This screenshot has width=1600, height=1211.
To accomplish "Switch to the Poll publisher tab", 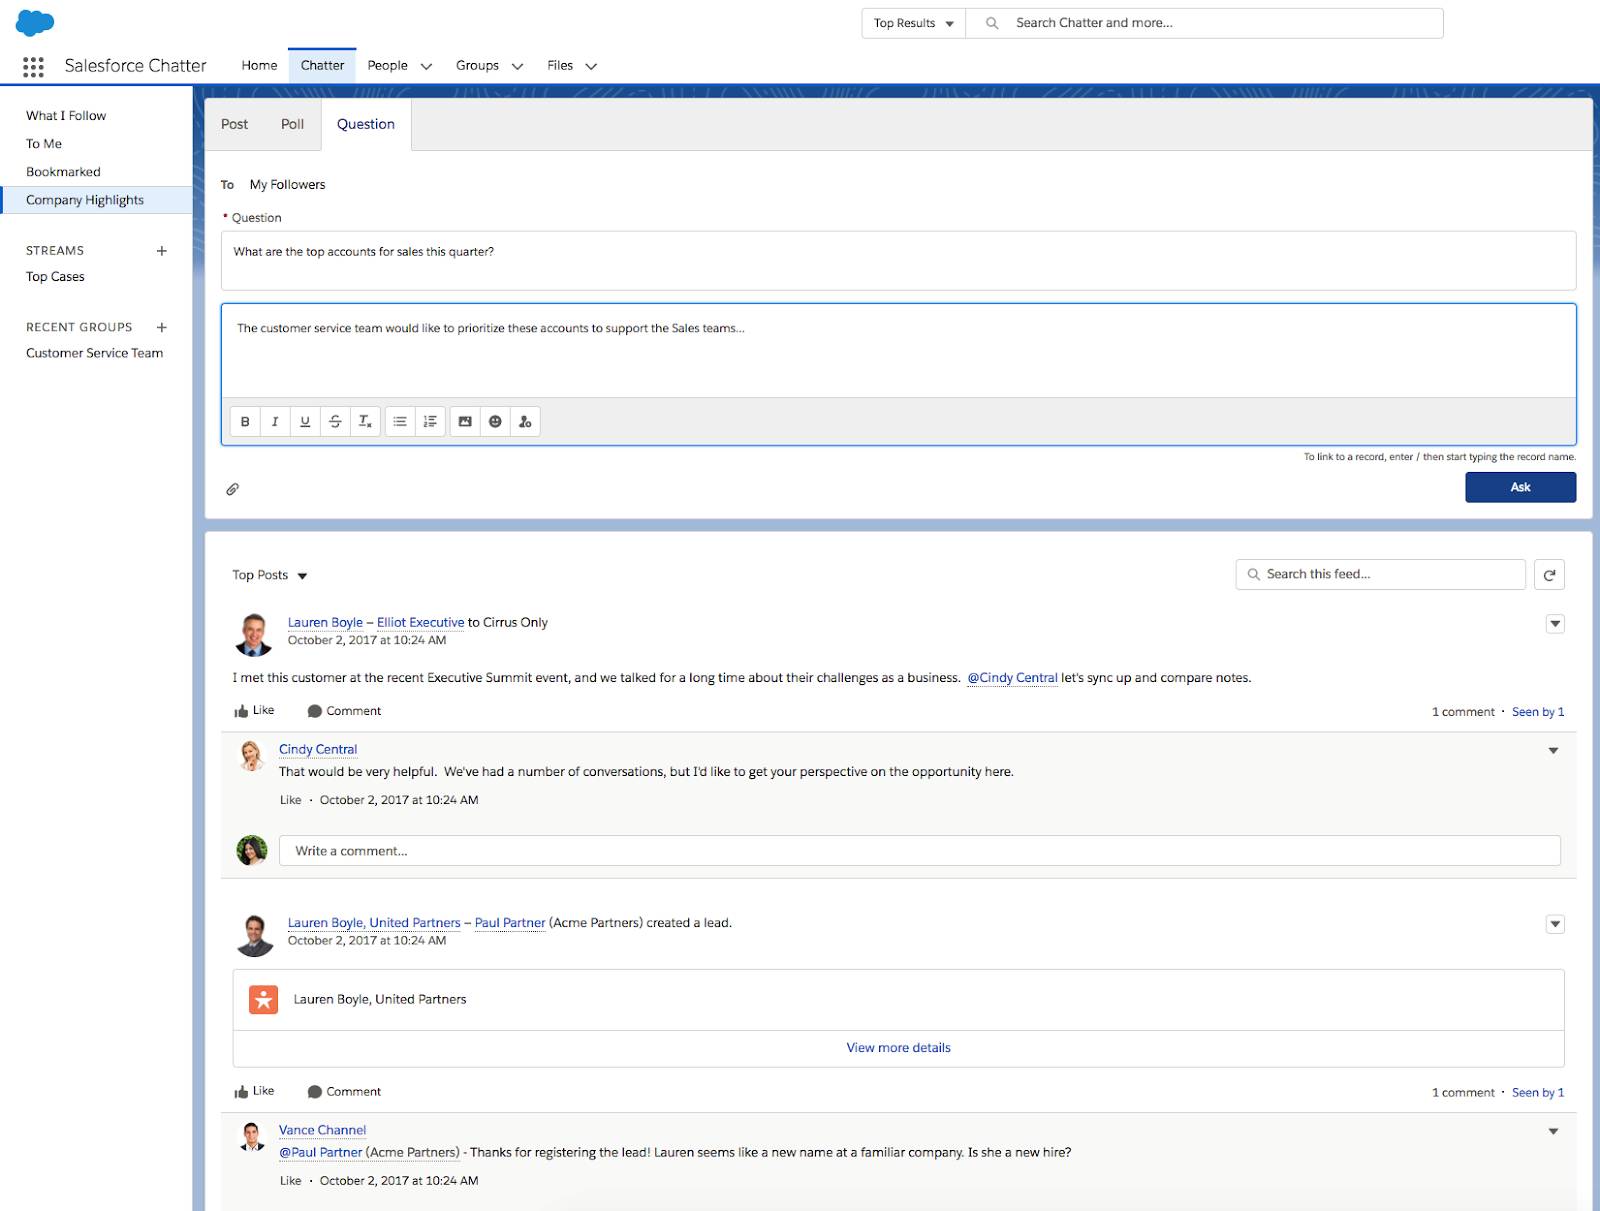I will (292, 124).
